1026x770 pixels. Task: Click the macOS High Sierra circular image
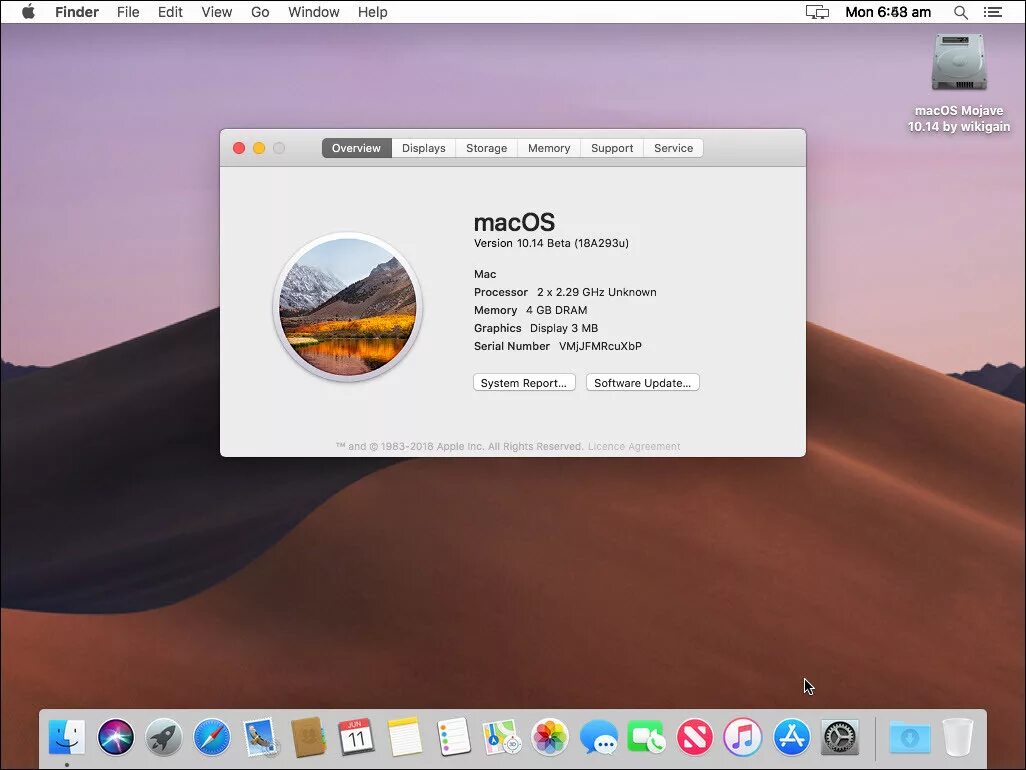347,306
